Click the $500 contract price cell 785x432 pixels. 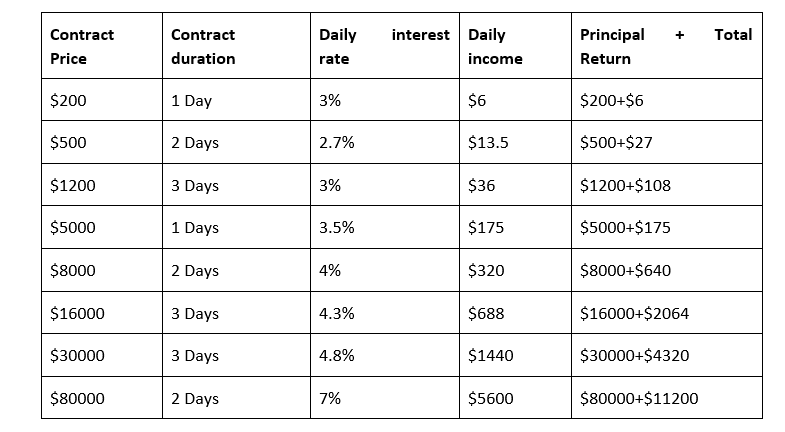[x=68, y=143]
